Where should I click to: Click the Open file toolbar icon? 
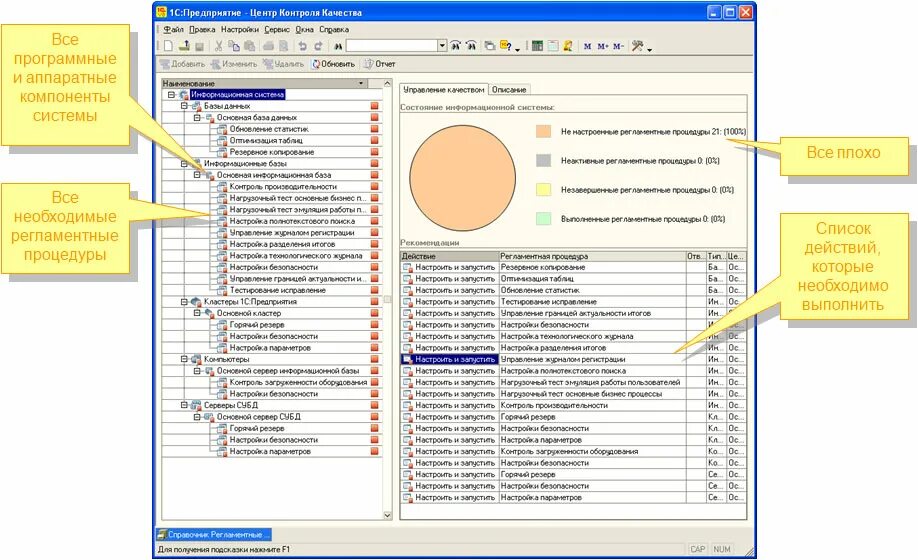(184, 46)
